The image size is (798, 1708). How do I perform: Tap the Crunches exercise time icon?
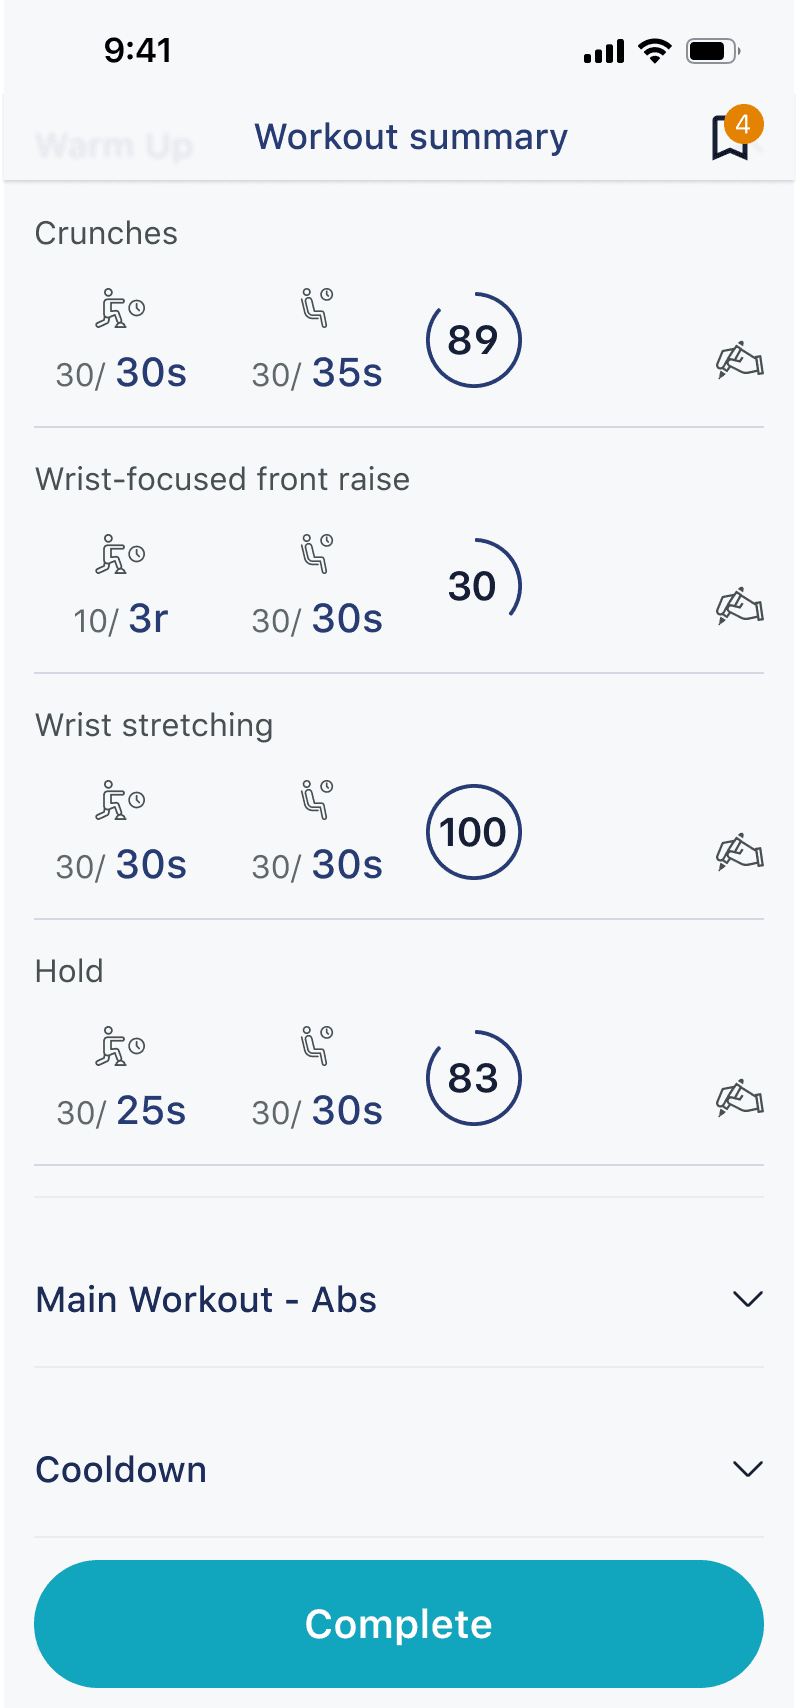click(120, 308)
